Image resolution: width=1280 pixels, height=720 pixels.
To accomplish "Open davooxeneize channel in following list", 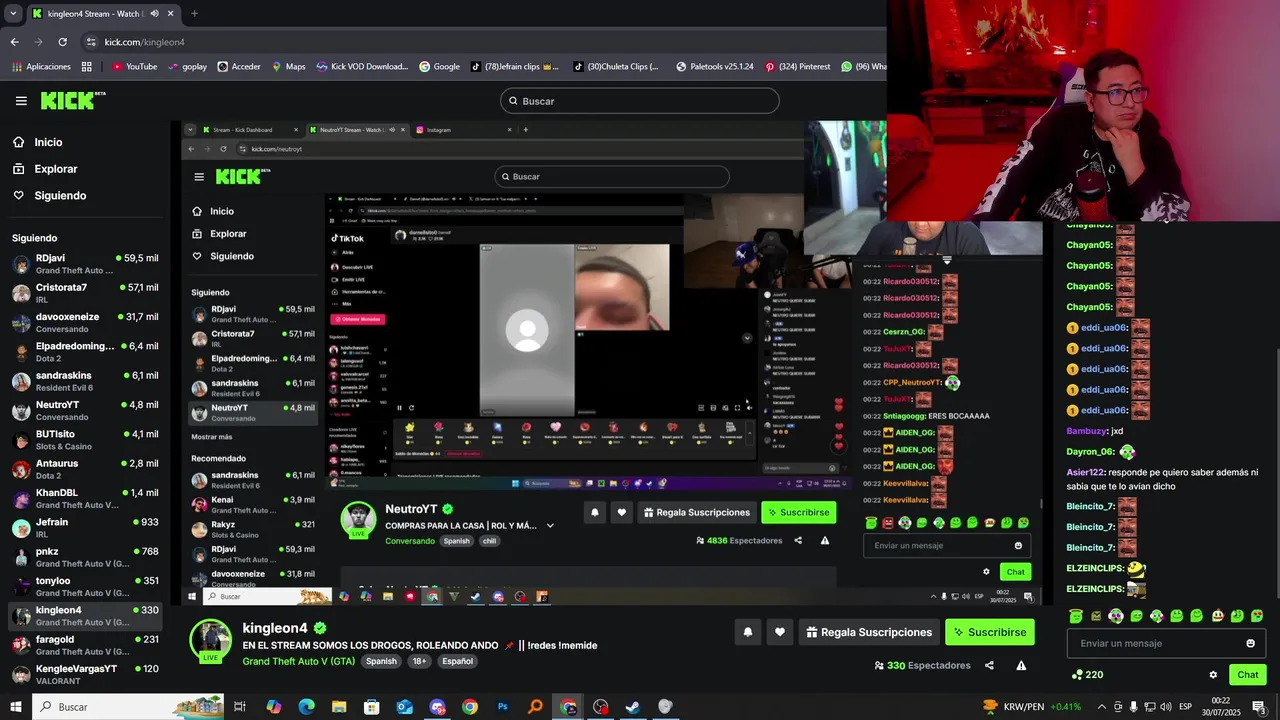I will point(85,322).
